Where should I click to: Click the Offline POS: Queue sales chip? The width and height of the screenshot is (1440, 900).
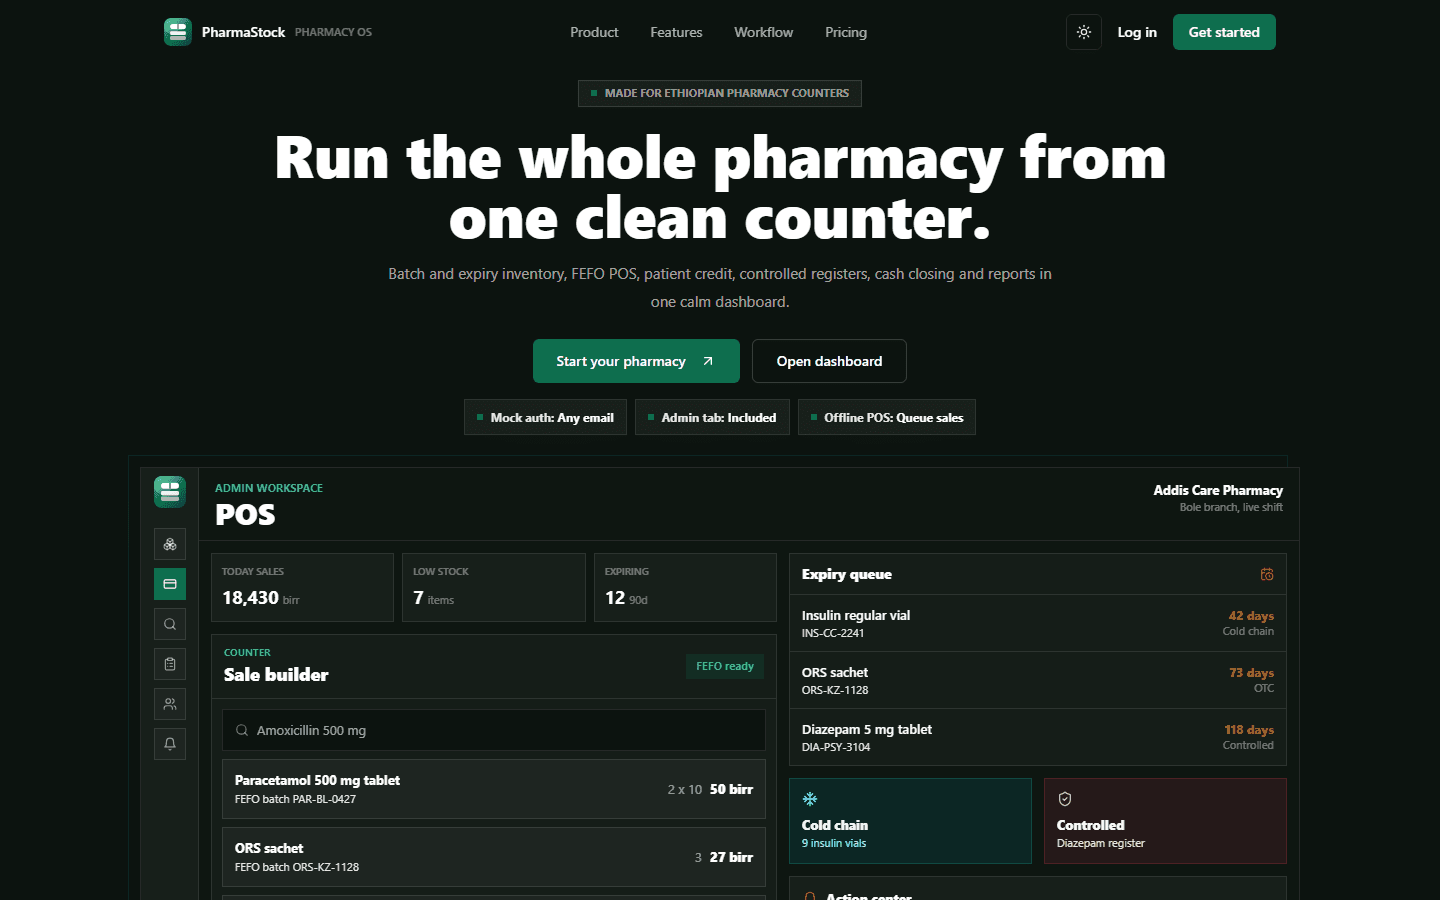(887, 417)
